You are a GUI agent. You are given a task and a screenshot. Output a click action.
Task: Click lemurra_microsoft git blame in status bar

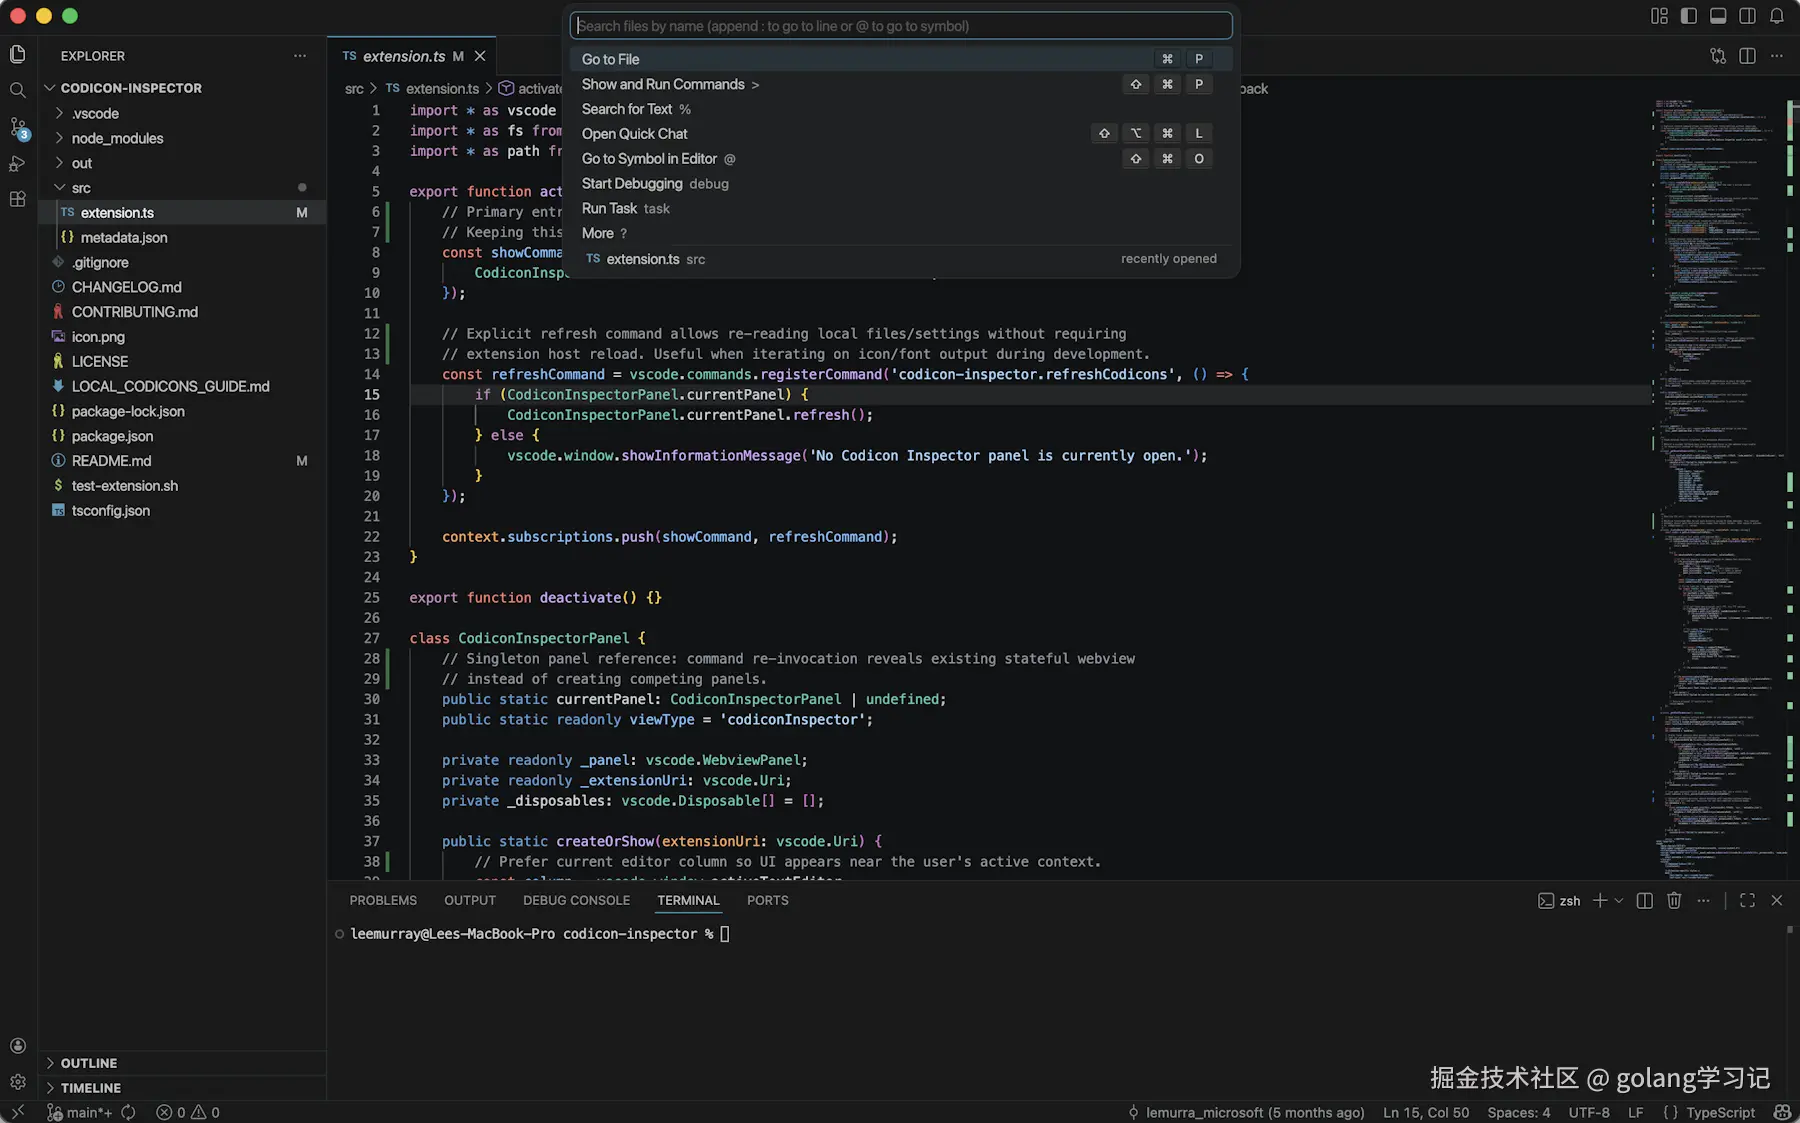[x=1246, y=1112]
